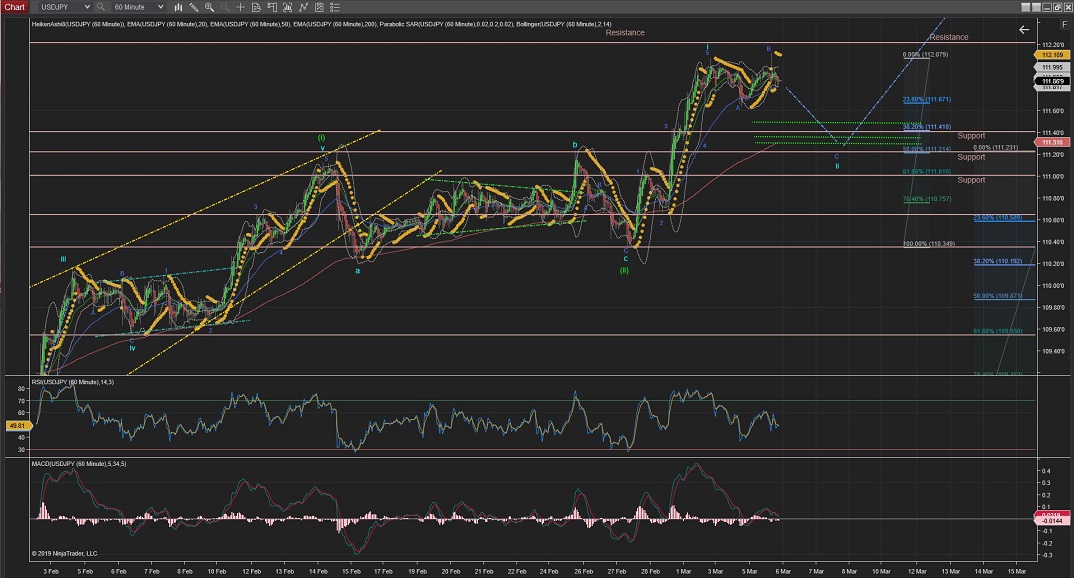
Task: Toggle the first window link square
Action: (1026, 7)
